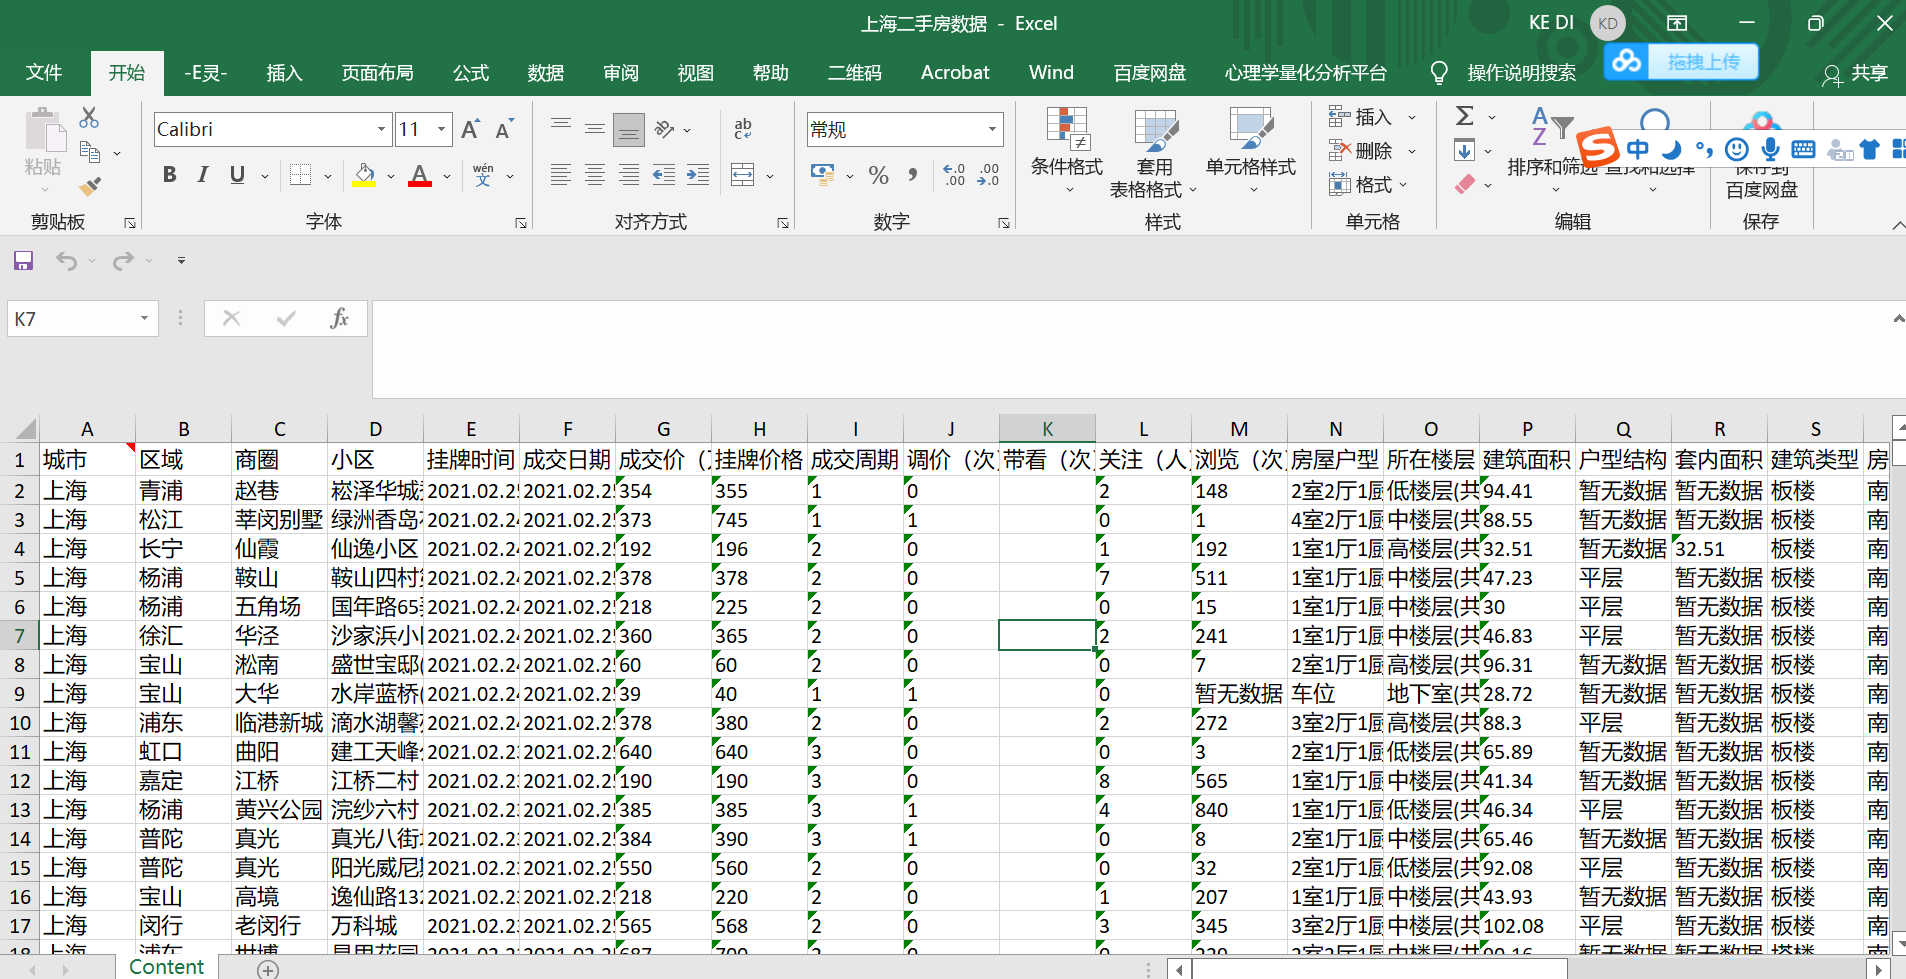Add a new sheet with plus button
Image resolution: width=1906 pixels, height=979 pixels.
pos(267,968)
